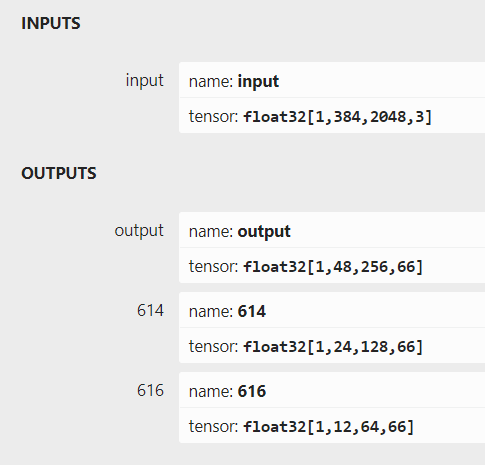Select the 'input' row label on the left
The height and width of the screenshot is (465, 485).
(x=145, y=81)
